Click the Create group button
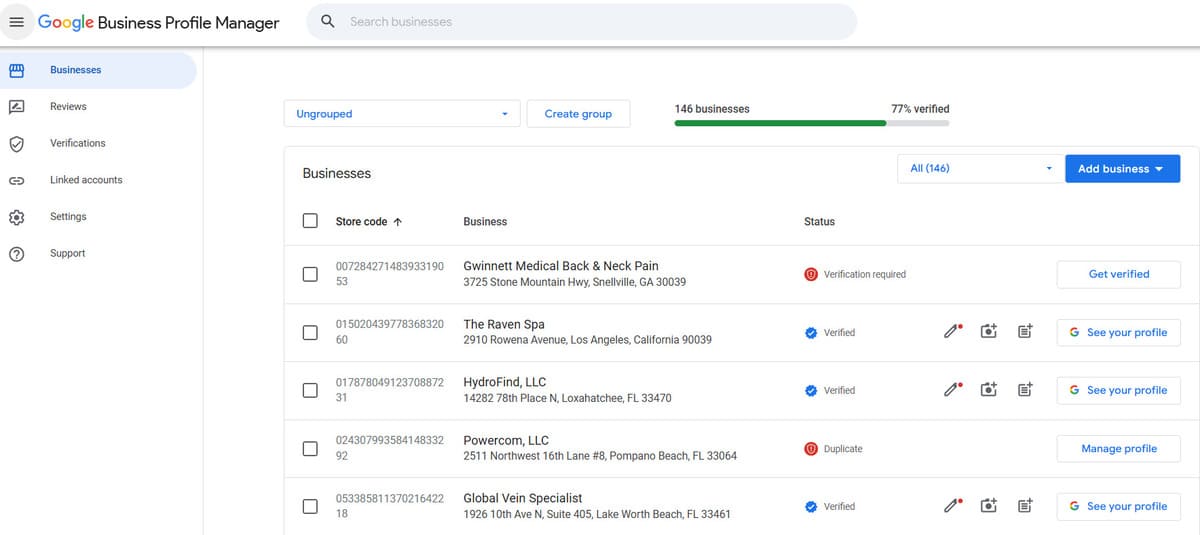The width and height of the screenshot is (1200, 535). 578,114
